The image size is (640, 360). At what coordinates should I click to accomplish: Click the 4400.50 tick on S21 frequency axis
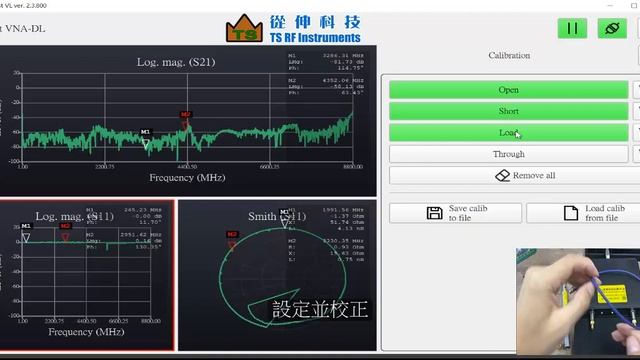pos(187,167)
